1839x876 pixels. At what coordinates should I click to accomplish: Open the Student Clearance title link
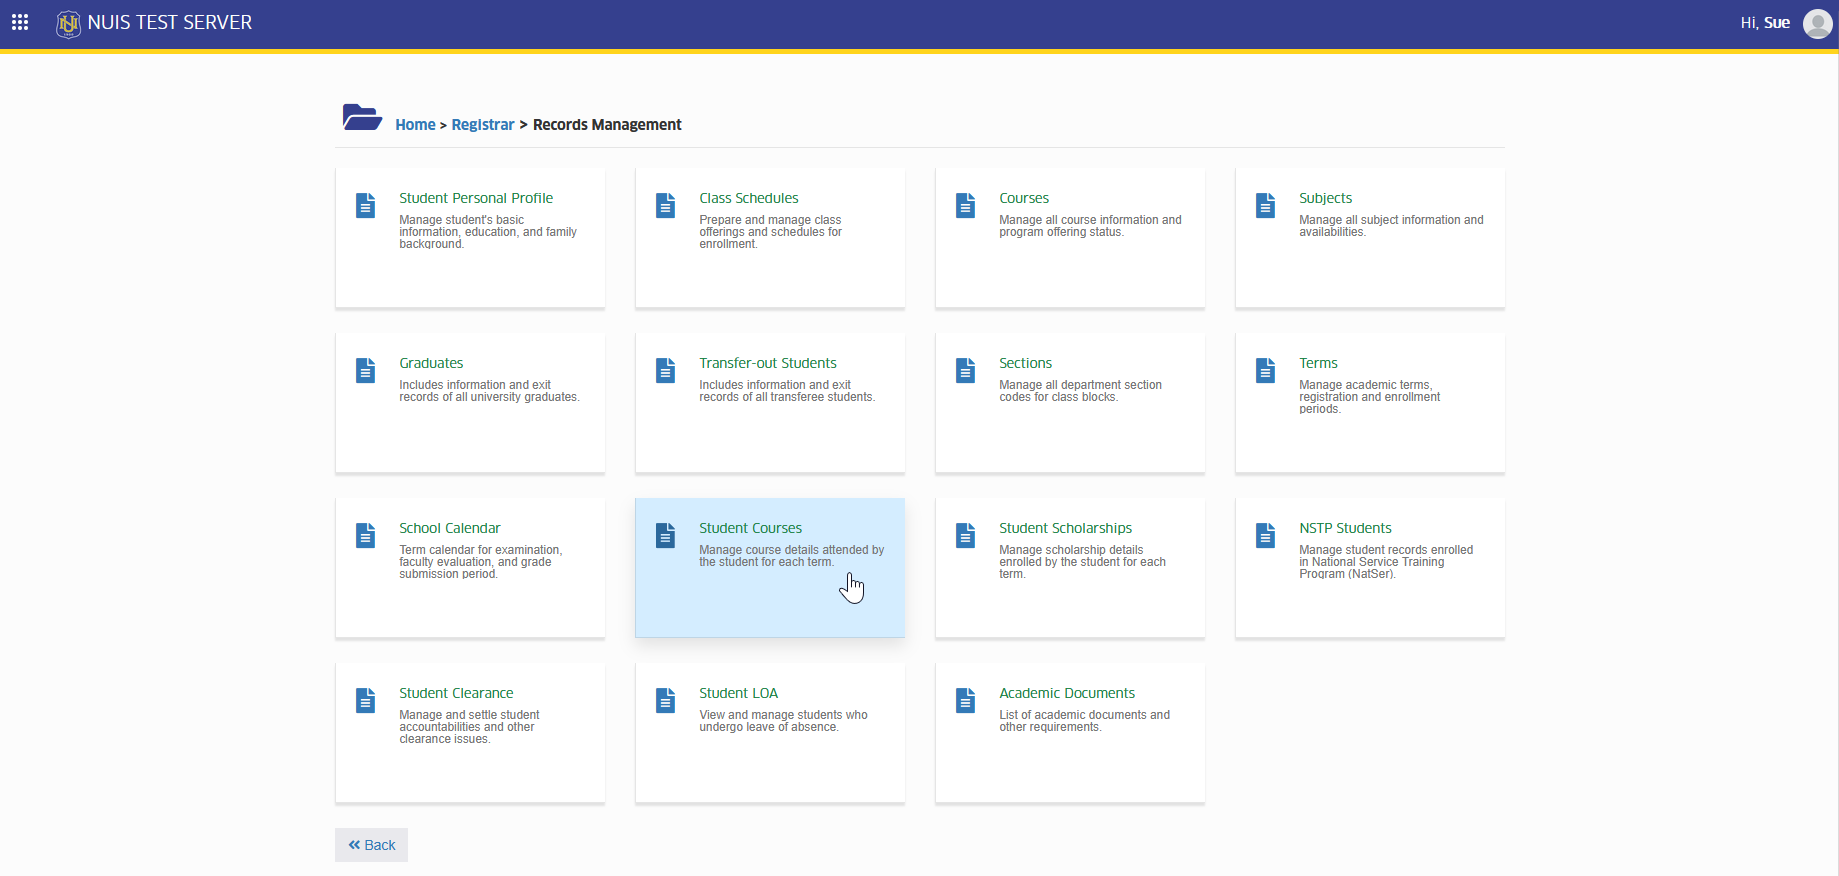pyautogui.click(x=456, y=693)
